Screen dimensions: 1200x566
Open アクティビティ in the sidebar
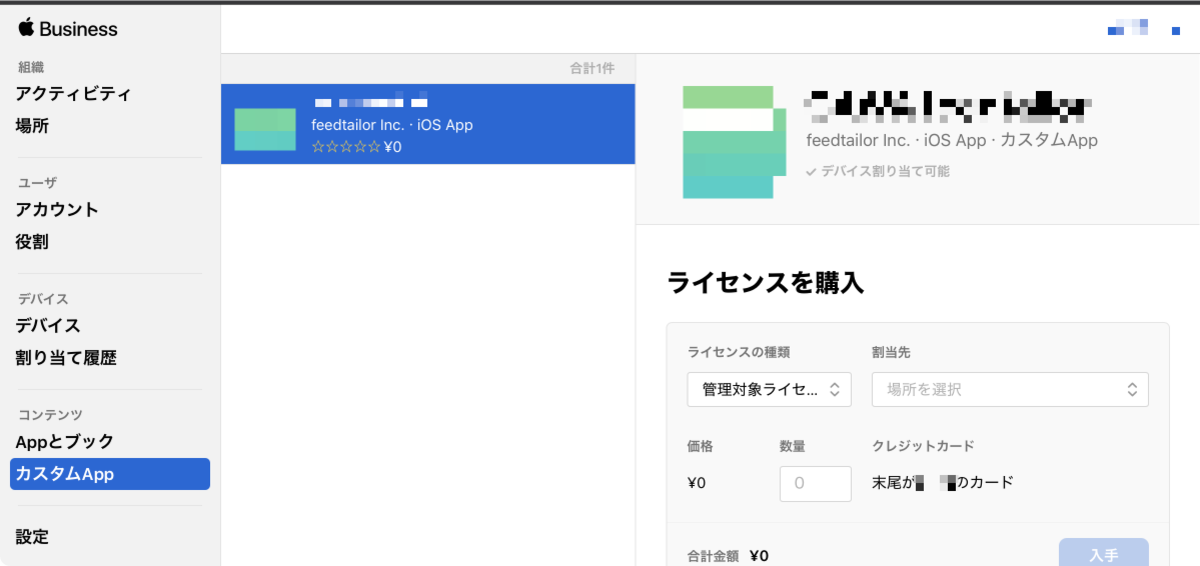73,94
